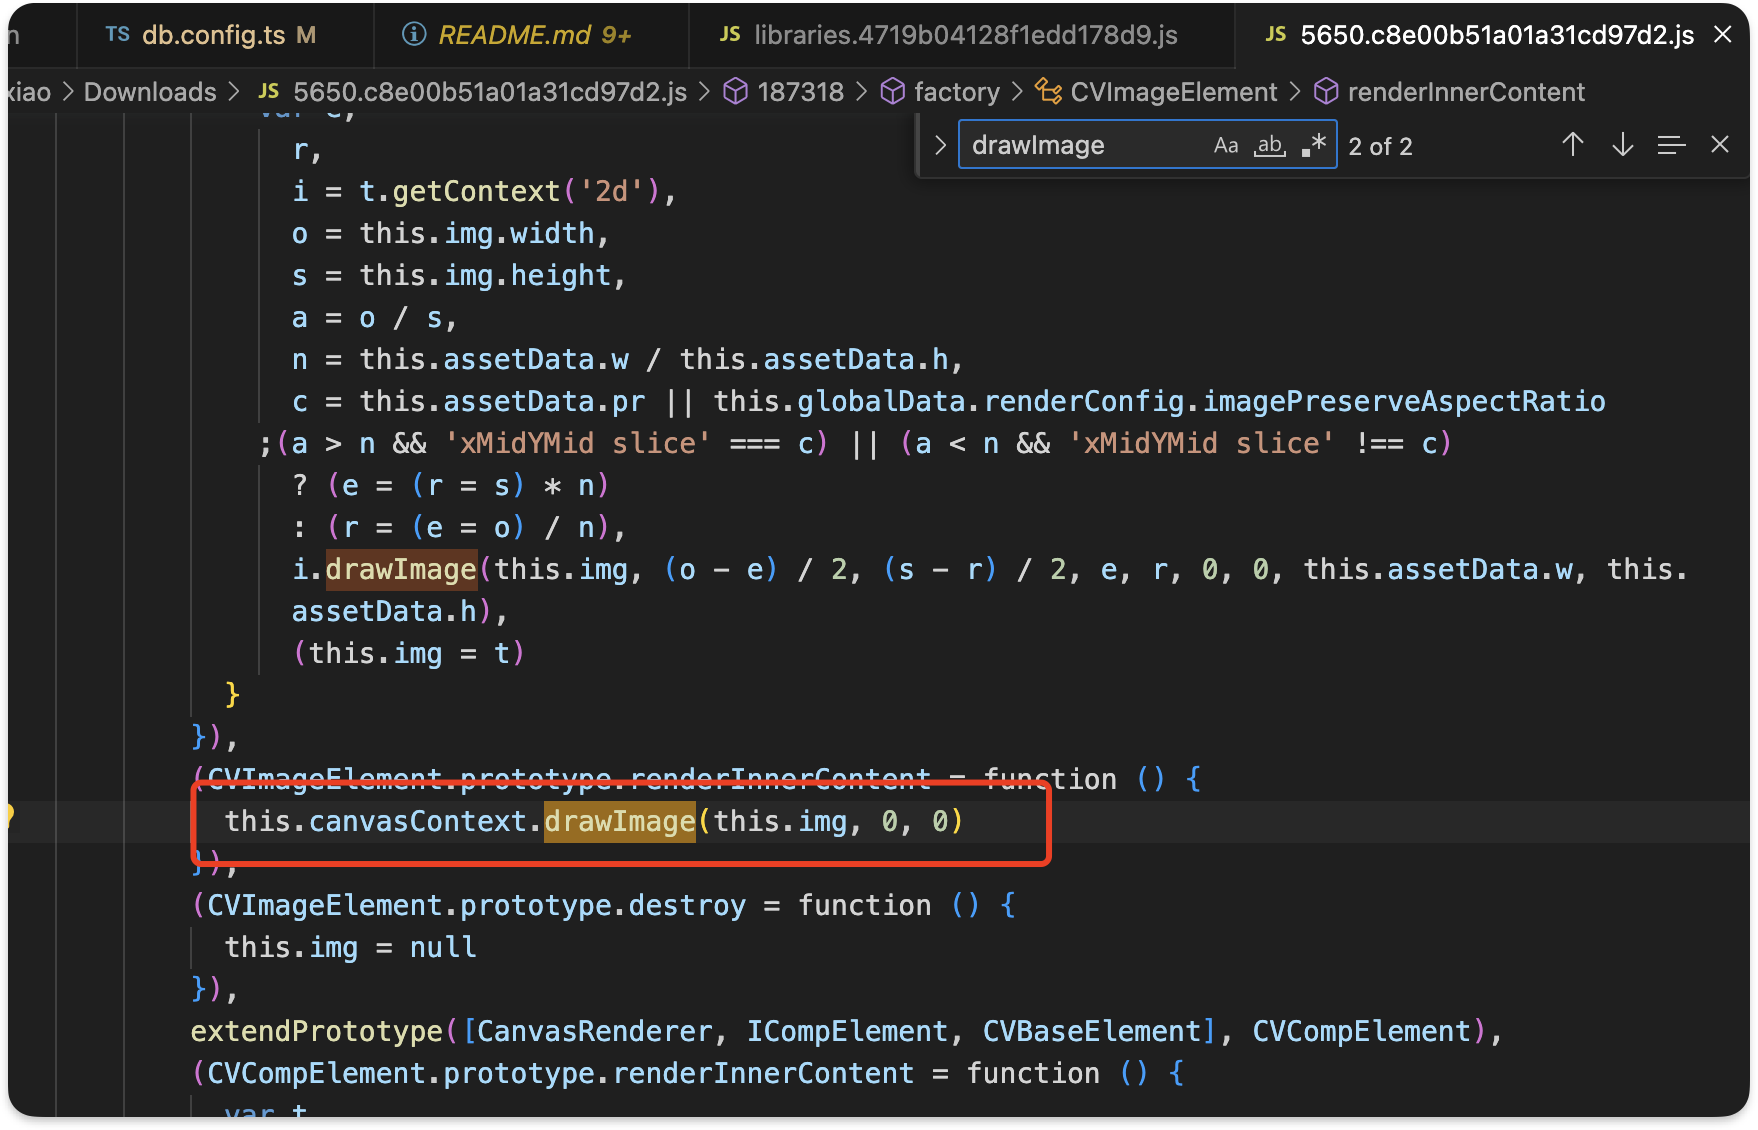Toggle Match Whole Word option
Screen dimensions: 1758x1130
coord(1270,146)
